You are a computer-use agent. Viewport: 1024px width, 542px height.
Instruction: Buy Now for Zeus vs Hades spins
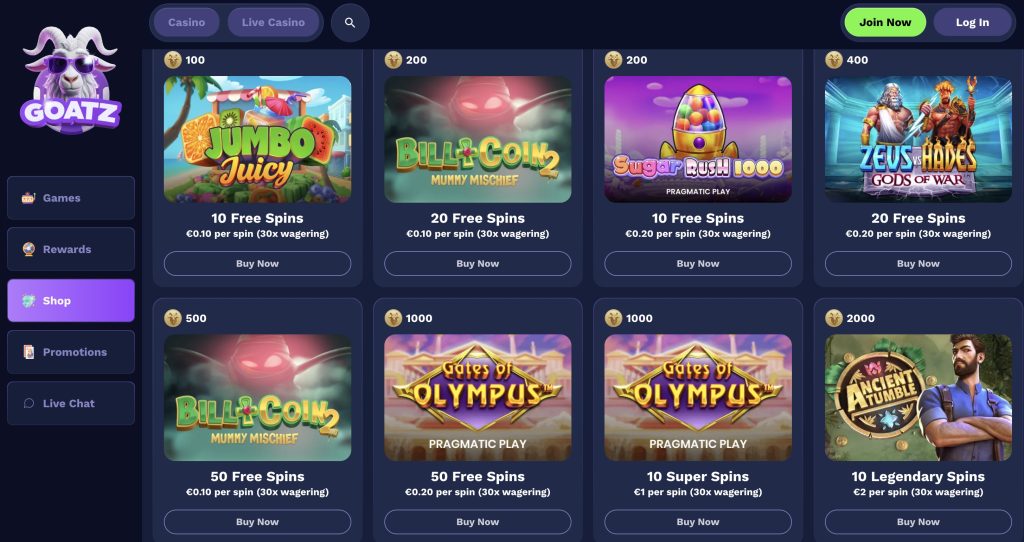pos(918,264)
